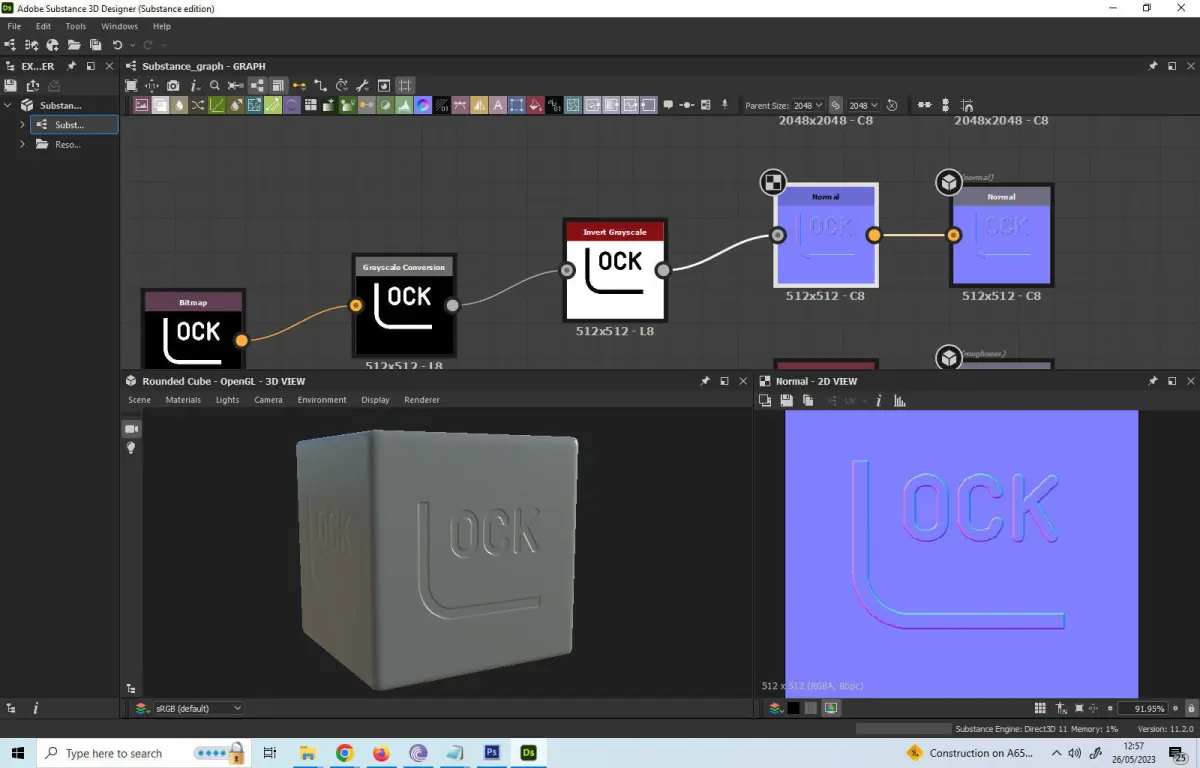The height and width of the screenshot is (768, 1200).
Task: Open the Parent Size width dropdown
Action: point(809,105)
